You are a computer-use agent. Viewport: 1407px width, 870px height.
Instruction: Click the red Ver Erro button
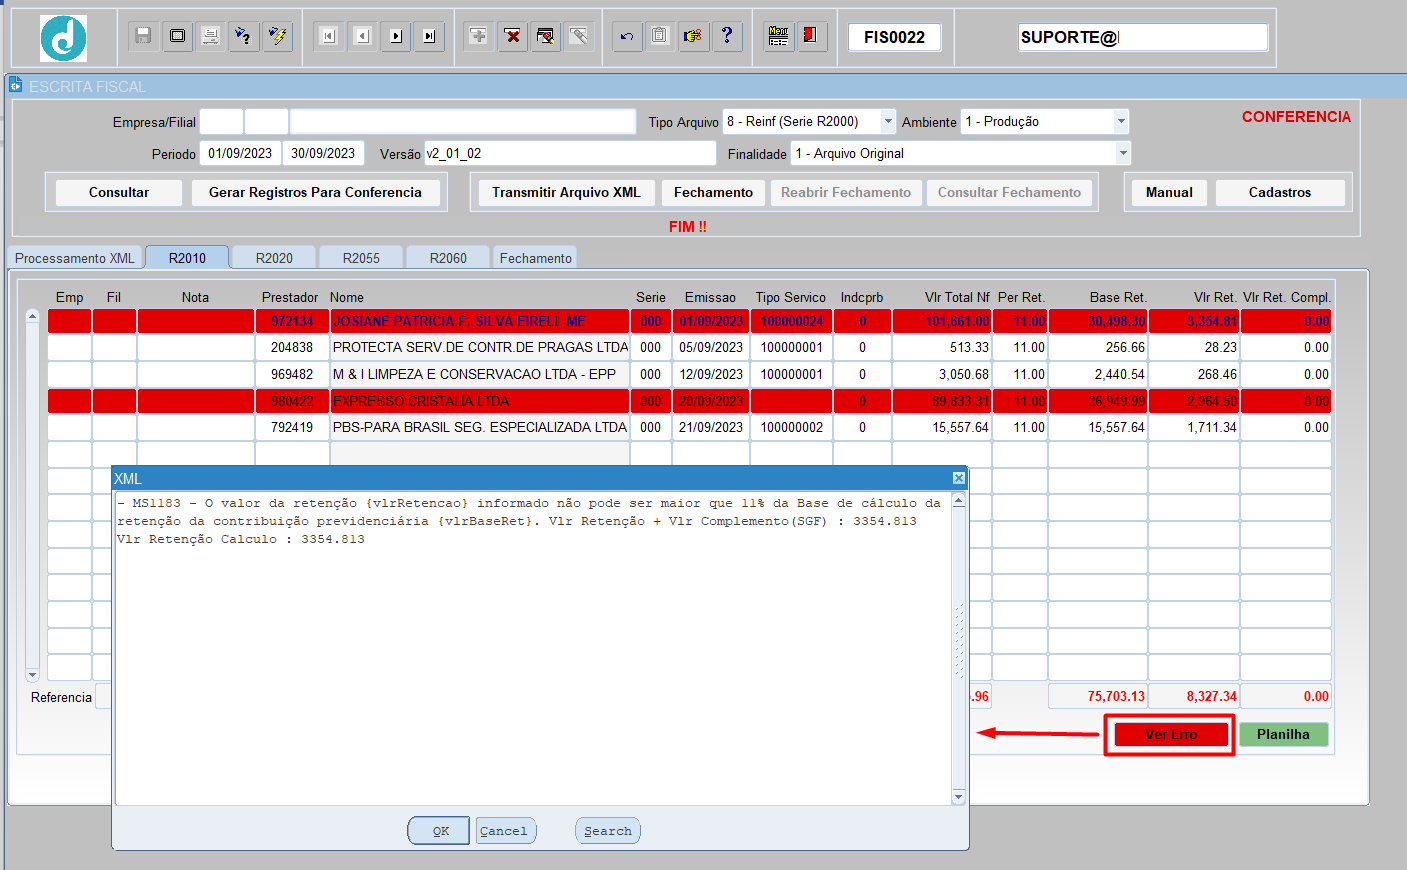click(1170, 734)
